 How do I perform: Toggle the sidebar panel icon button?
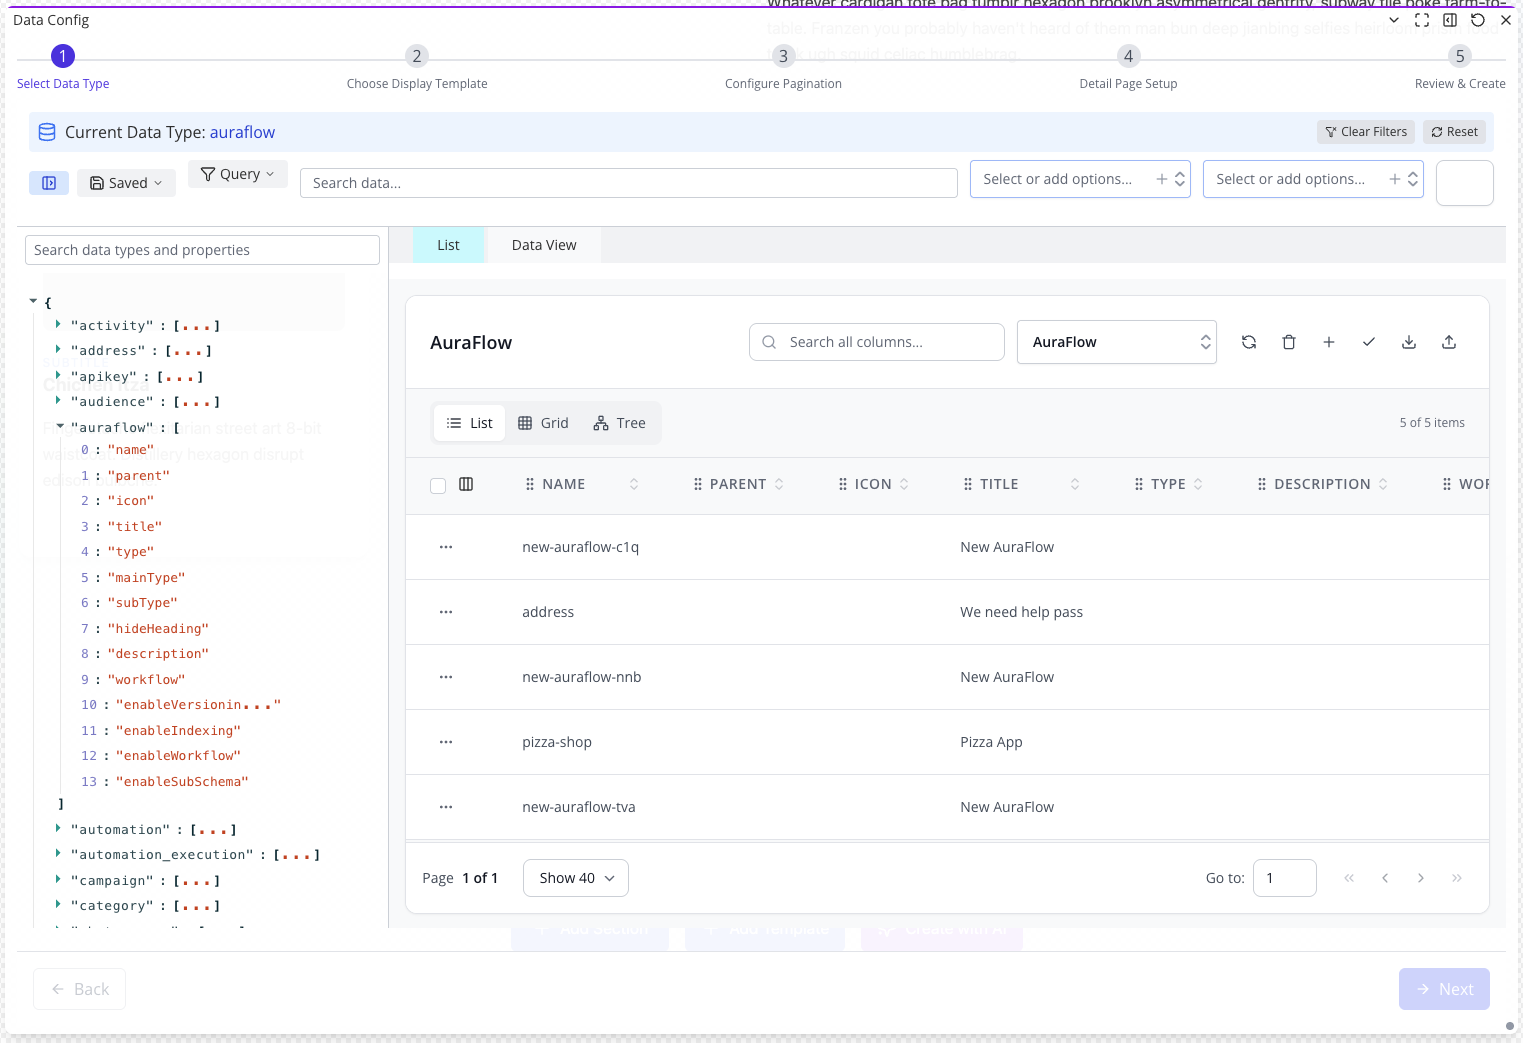click(x=49, y=183)
